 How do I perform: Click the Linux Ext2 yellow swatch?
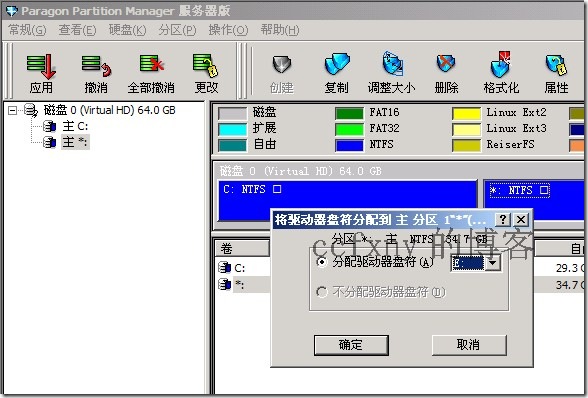(x=466, y=113)
